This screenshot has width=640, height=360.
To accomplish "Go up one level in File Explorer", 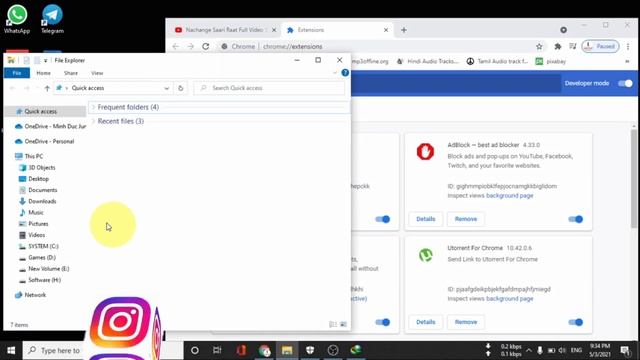I will pyautogui.click(x=47, y=88).
